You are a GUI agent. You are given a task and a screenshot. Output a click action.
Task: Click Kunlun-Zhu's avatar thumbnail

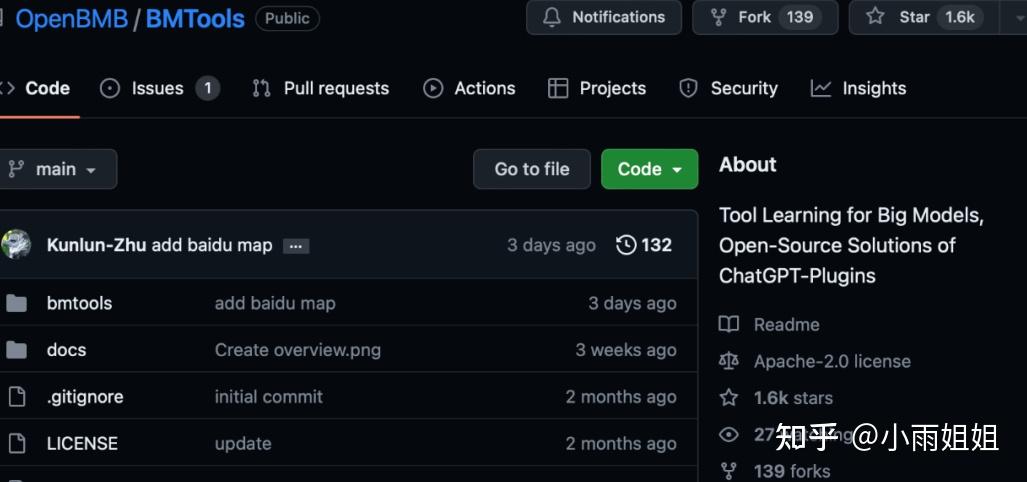pyautogui.click(x=16, y=245)
